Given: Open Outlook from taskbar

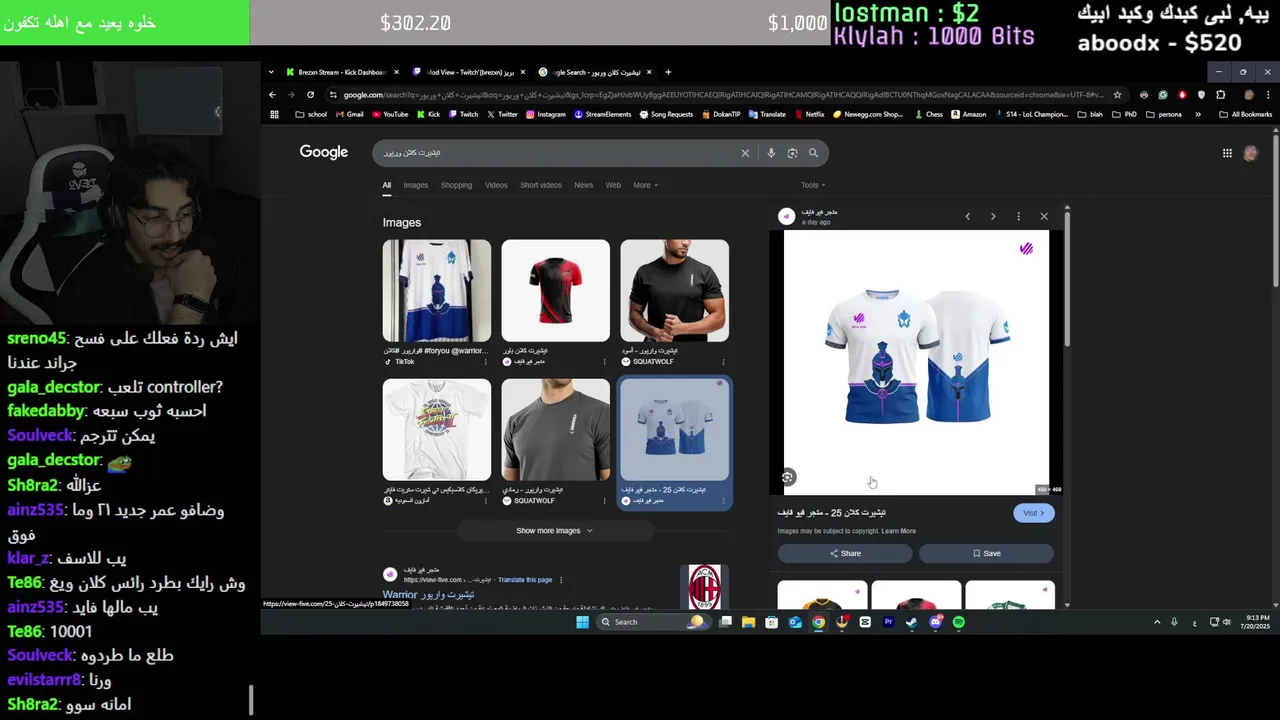Looking at the screenshot, I should (795, 622).
